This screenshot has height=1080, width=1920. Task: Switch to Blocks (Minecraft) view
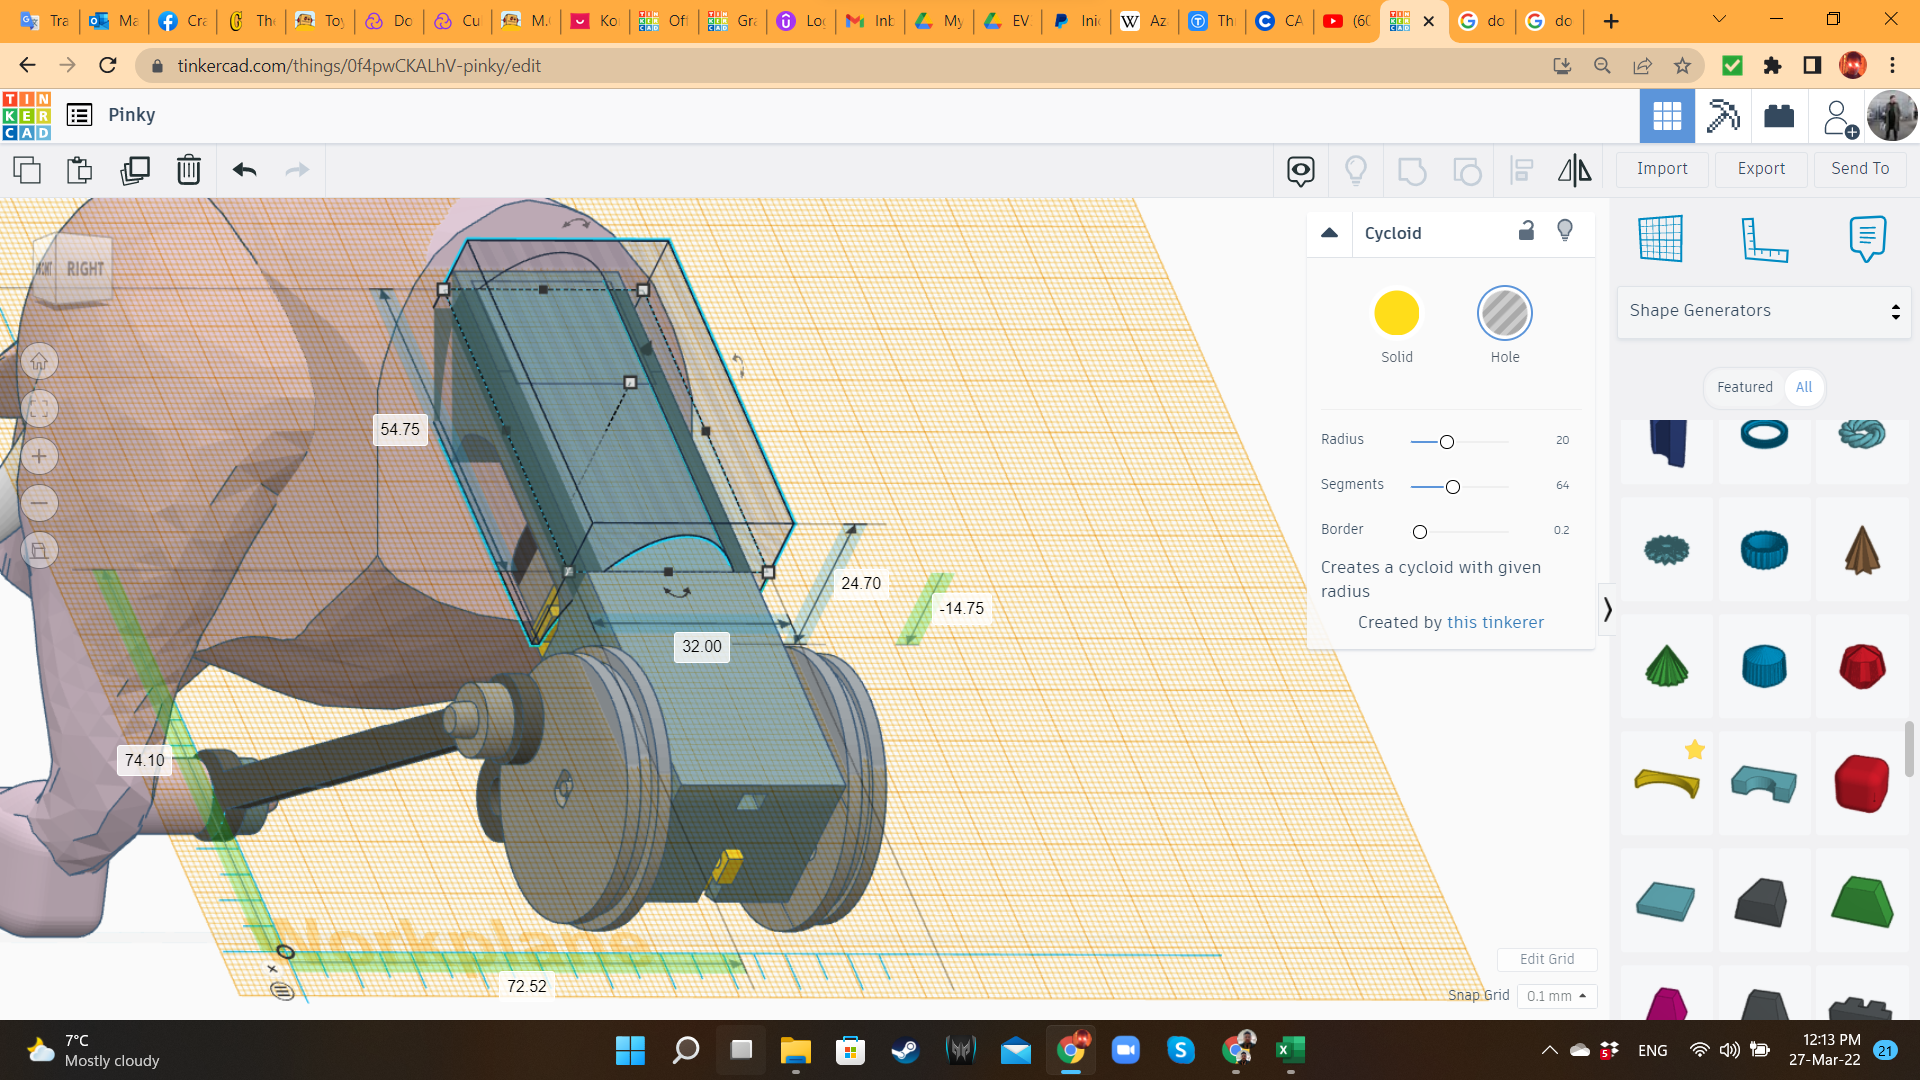click(1723, 116)
